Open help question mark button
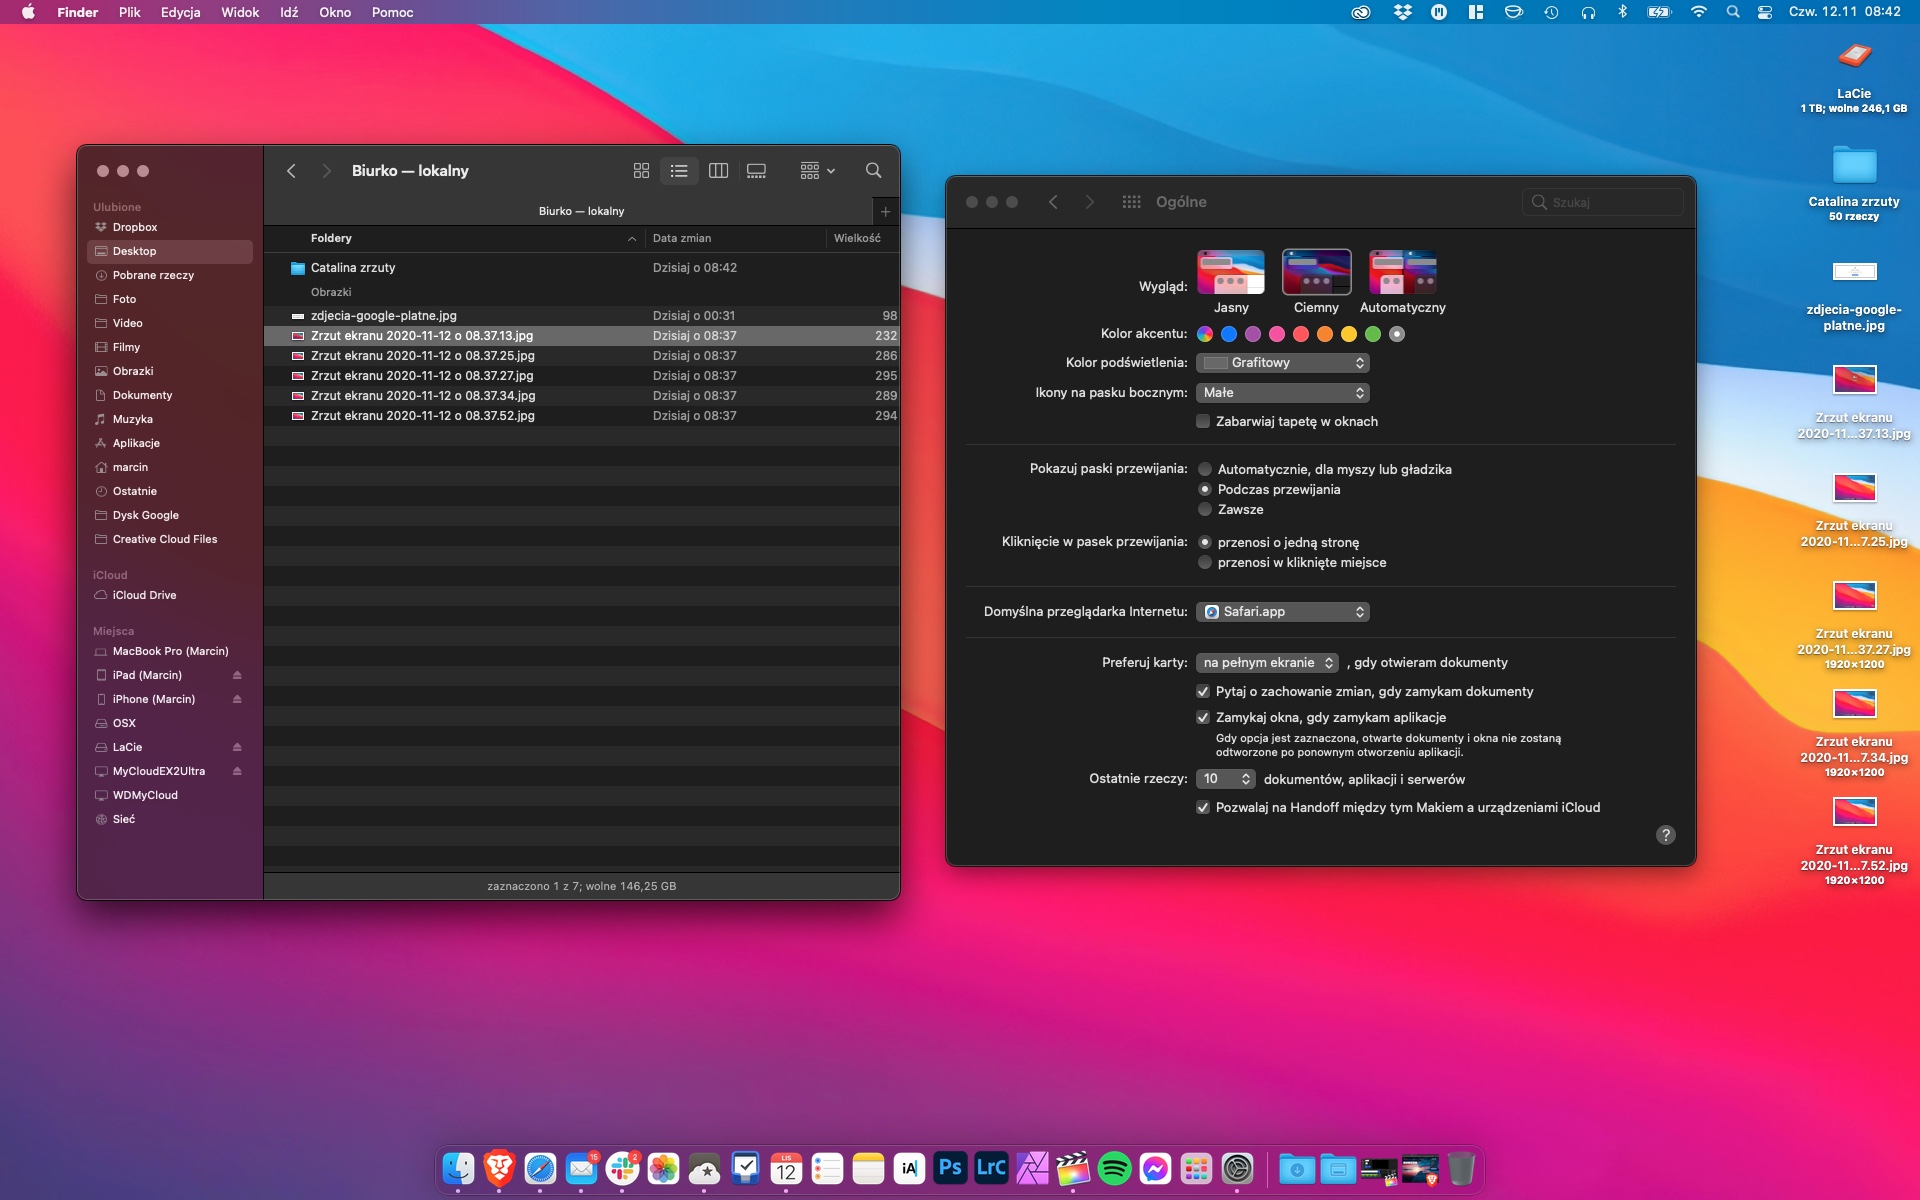Image resolution: width=1920 pixels, height=1200 pixels. 1665,835
